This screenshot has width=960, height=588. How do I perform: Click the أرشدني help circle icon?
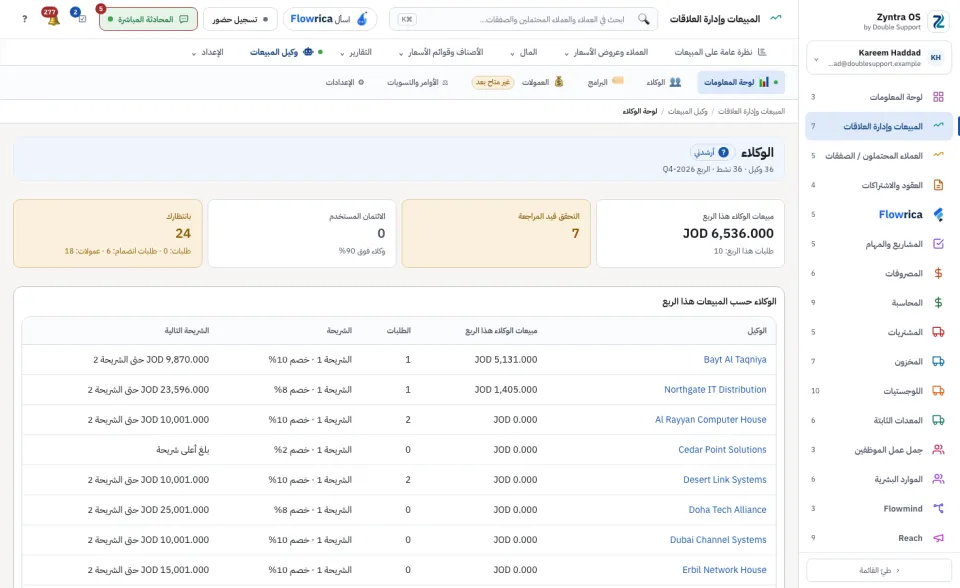pos(723,152)
